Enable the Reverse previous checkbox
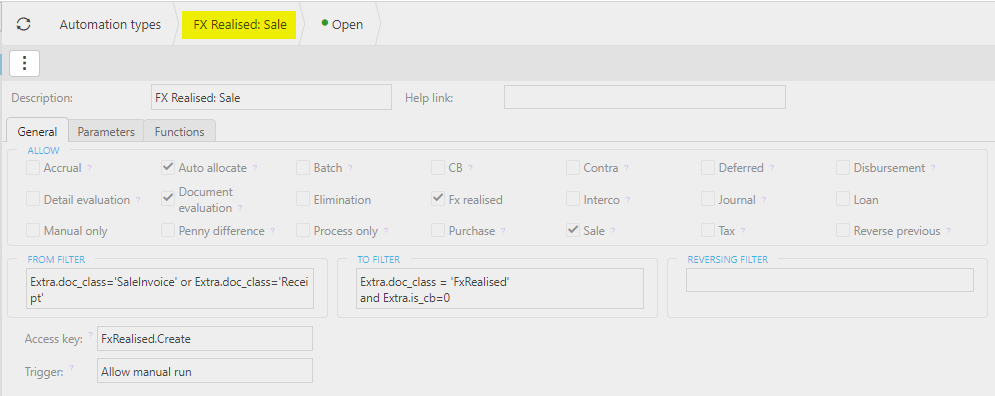 [x=843, y=231]
